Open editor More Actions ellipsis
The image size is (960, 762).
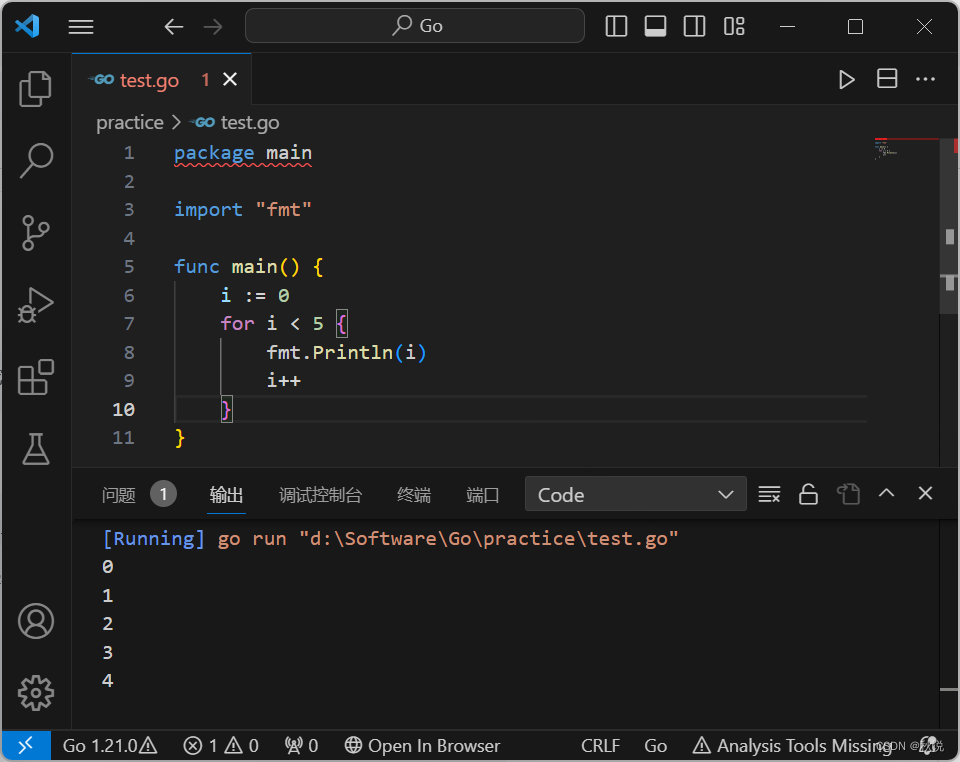(925, 79)
